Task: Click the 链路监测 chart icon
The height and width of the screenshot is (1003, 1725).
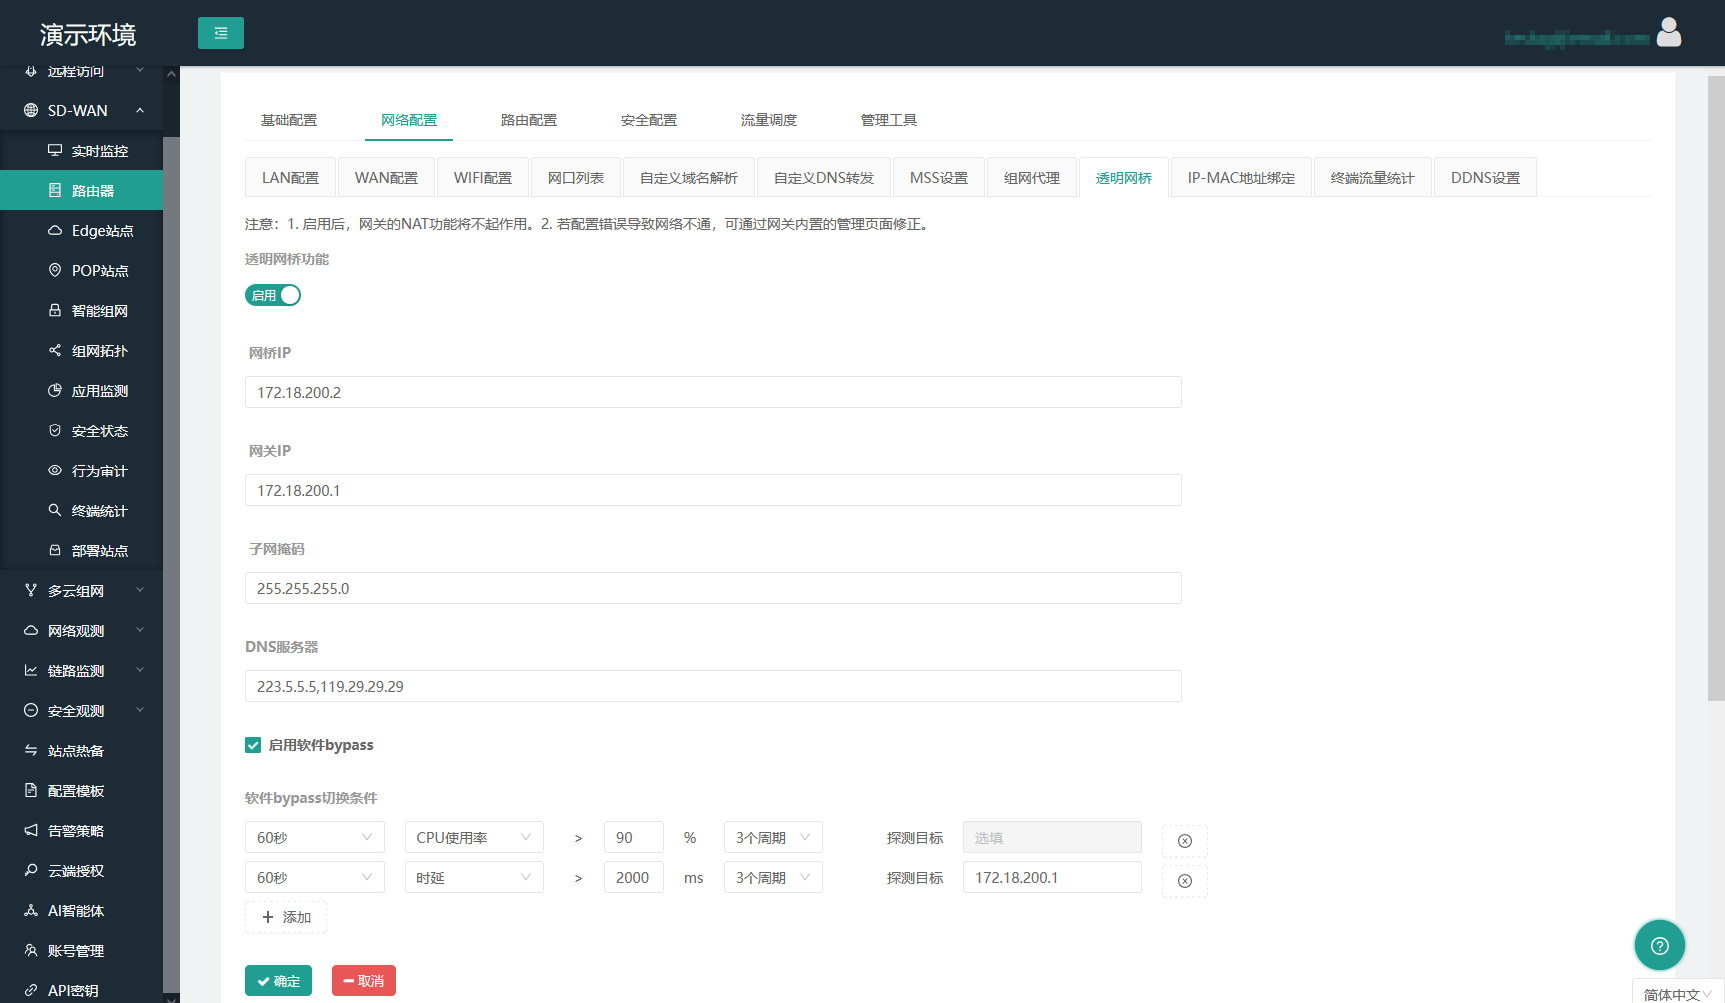Action: pyautogui.click(x=31, y=670)
